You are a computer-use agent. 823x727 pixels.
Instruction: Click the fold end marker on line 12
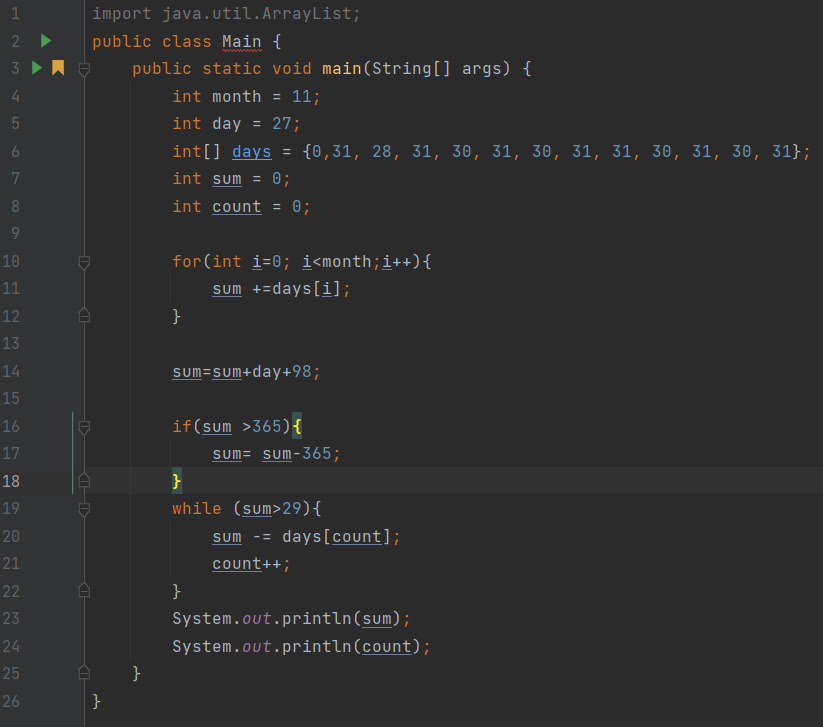coord(84,316)
